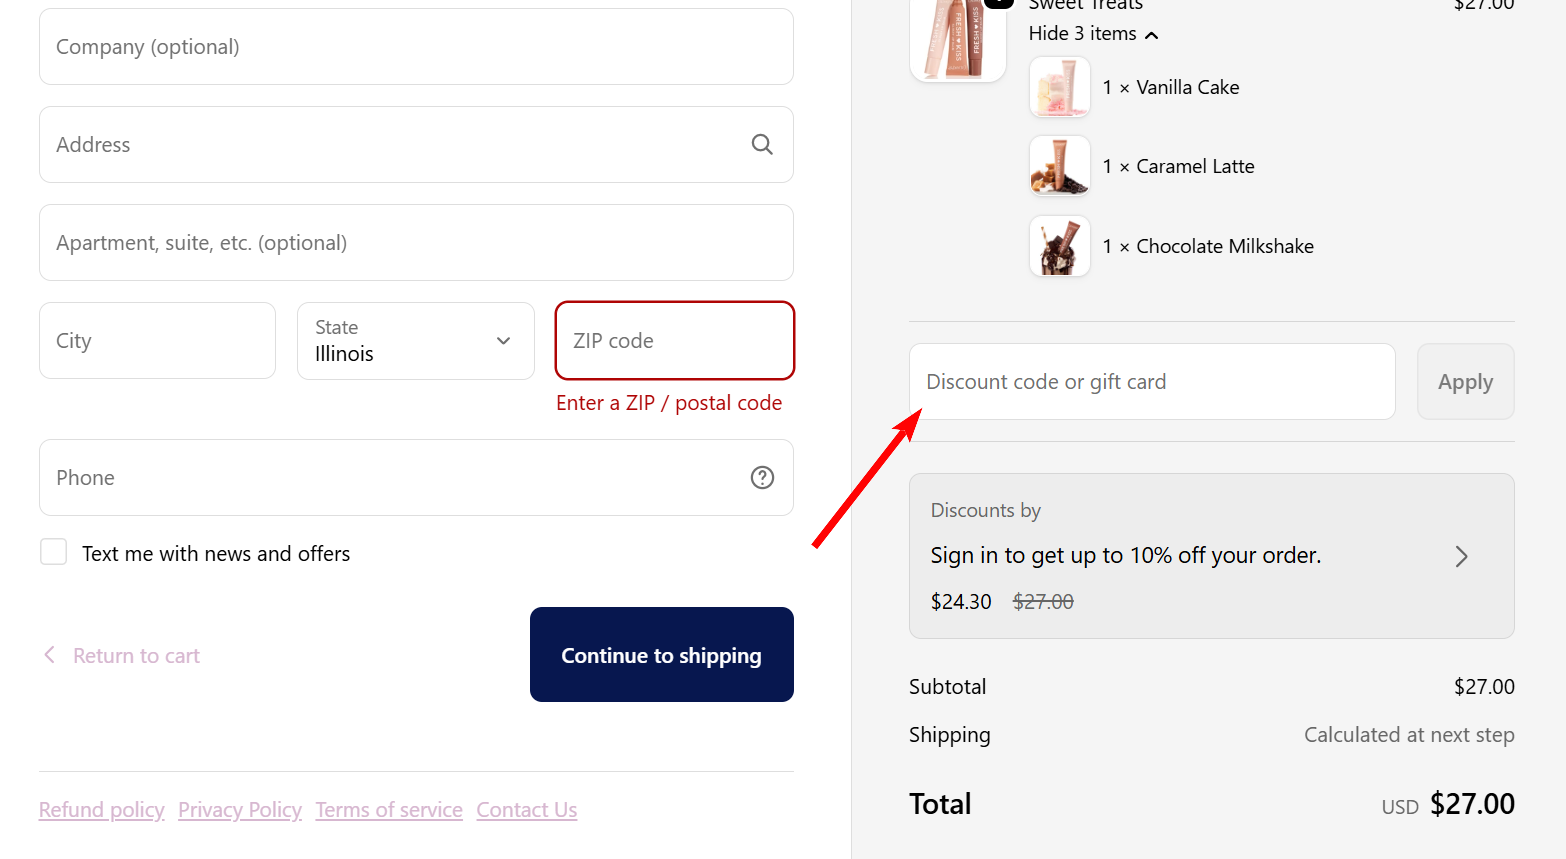
Task: Open the Contact Us page
Action: (x=526, y=809)
